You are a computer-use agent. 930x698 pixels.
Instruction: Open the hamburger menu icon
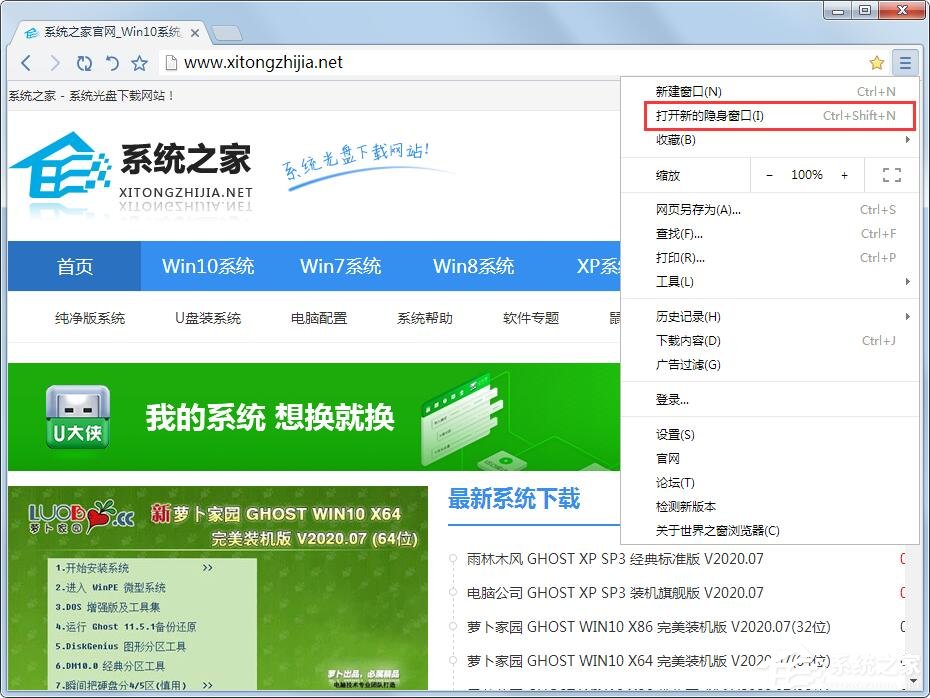(906, 62)
